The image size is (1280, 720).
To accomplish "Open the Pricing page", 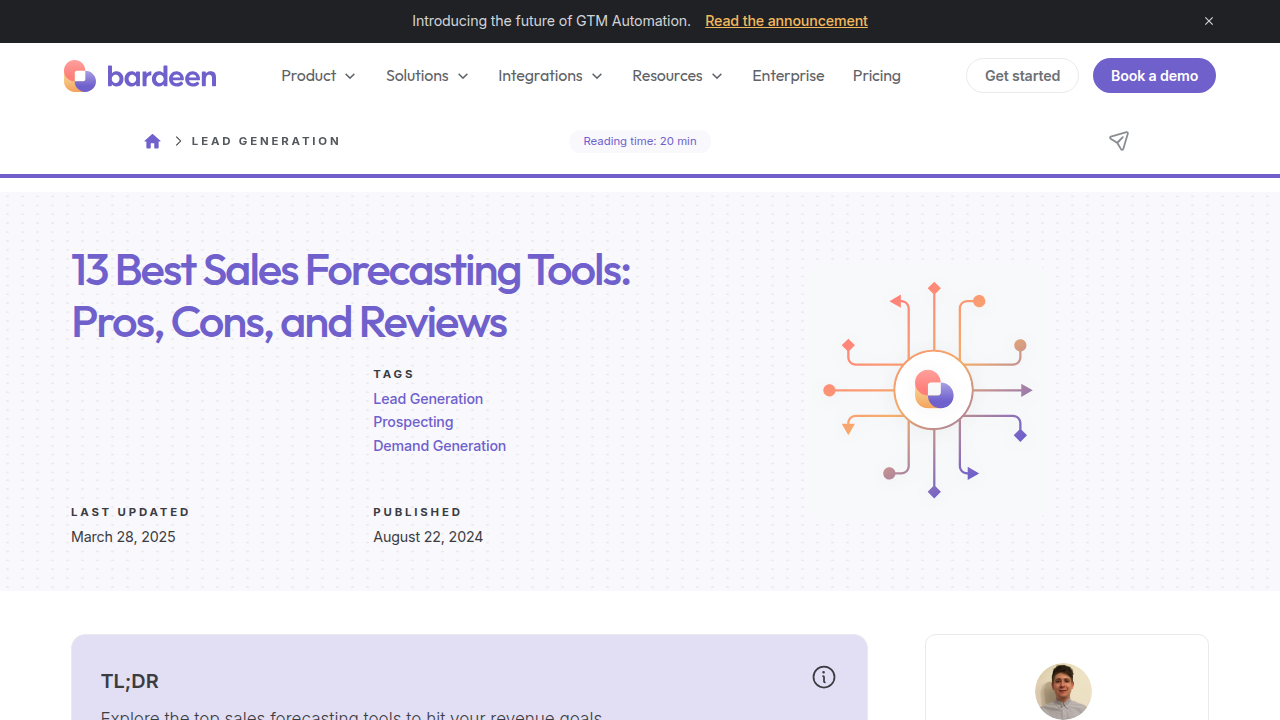I will [877, 76].
